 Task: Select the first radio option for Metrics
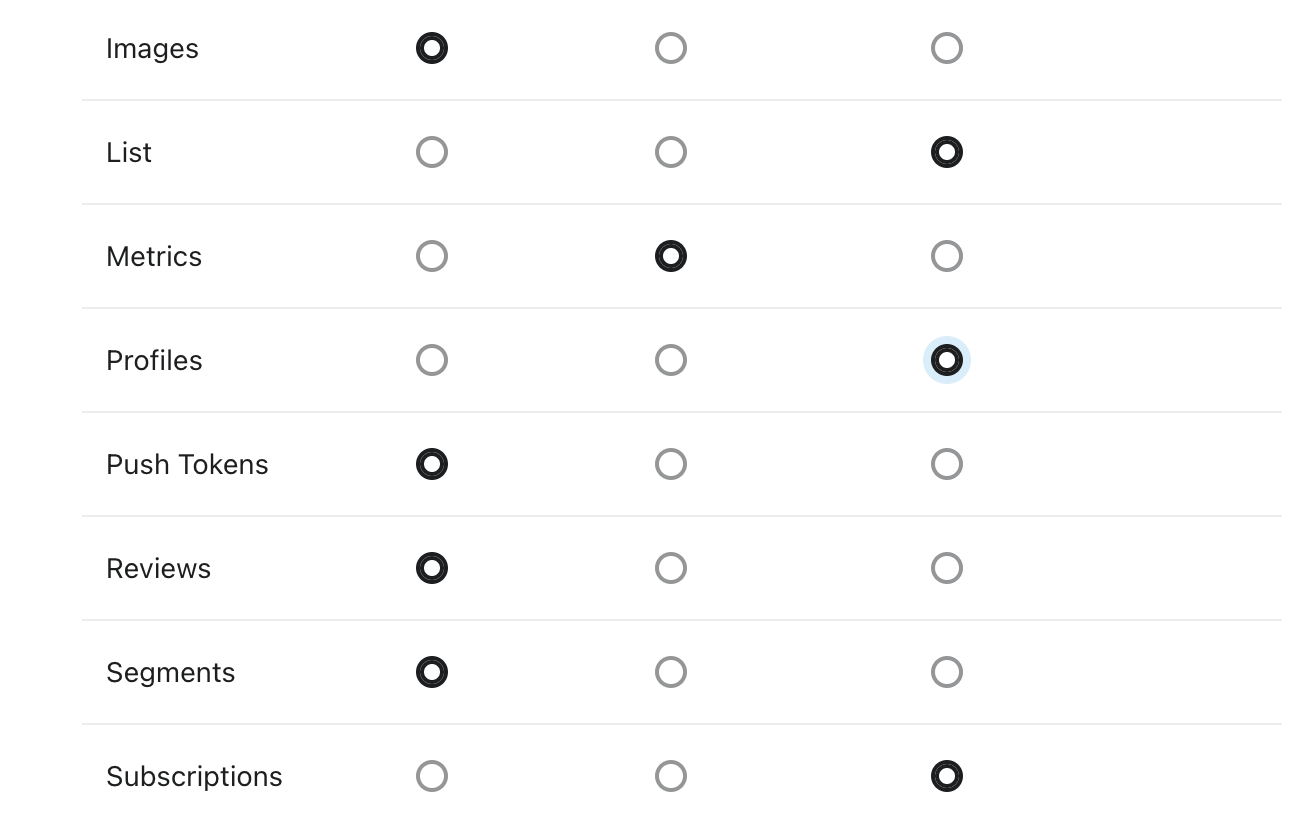coord(432,256)
